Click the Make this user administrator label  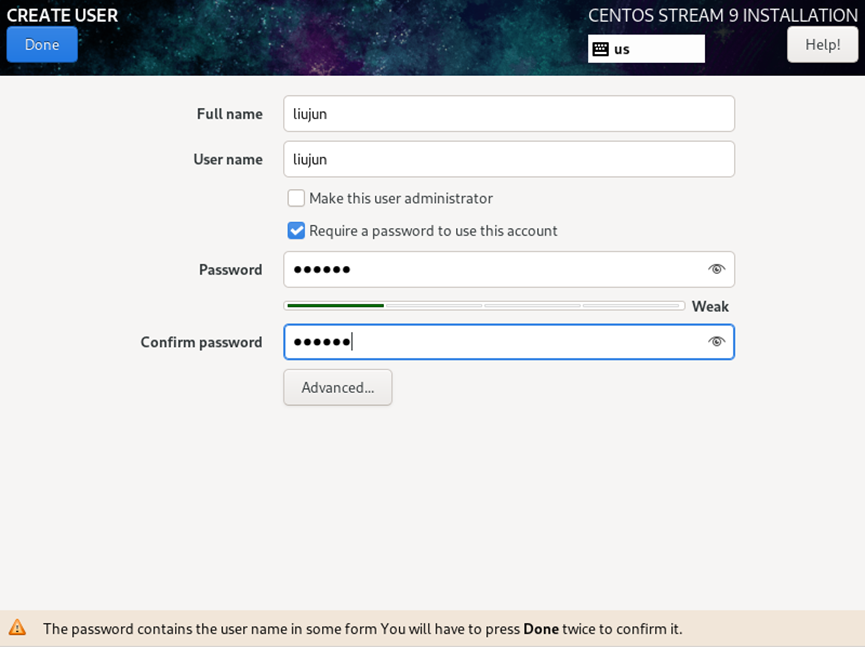(x=400, y=199)
